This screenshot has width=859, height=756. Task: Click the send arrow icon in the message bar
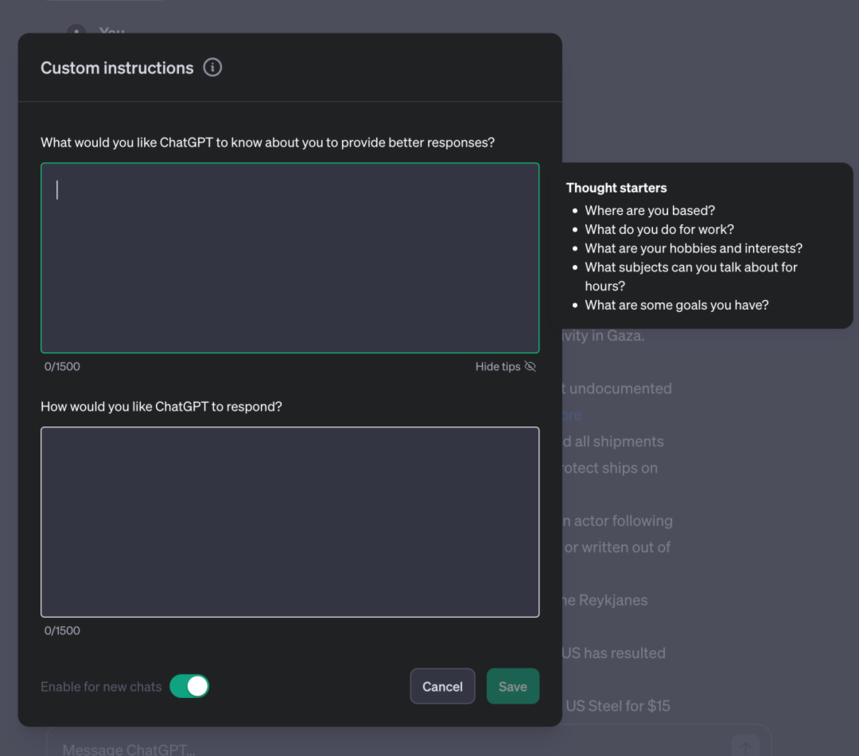(746, 746)
